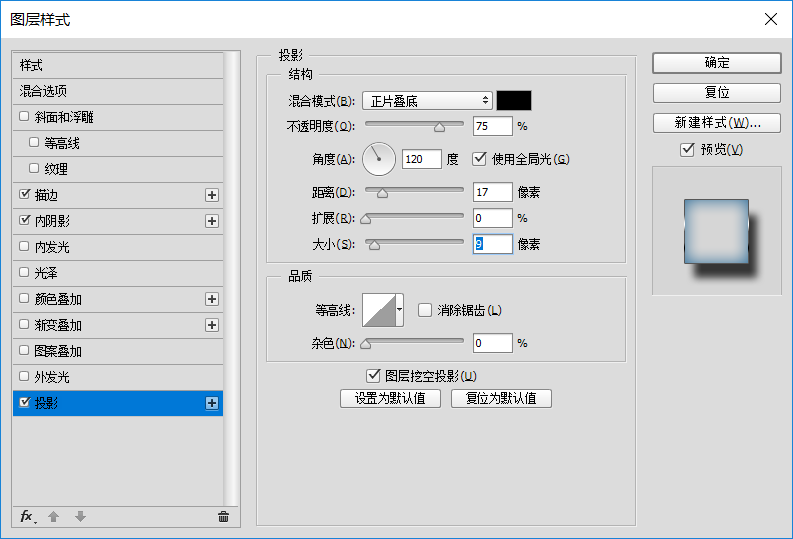This screenshot has height=539, width=793.
Task: Toggle the 使用全局光 checkbox
Action: [479, 159]
